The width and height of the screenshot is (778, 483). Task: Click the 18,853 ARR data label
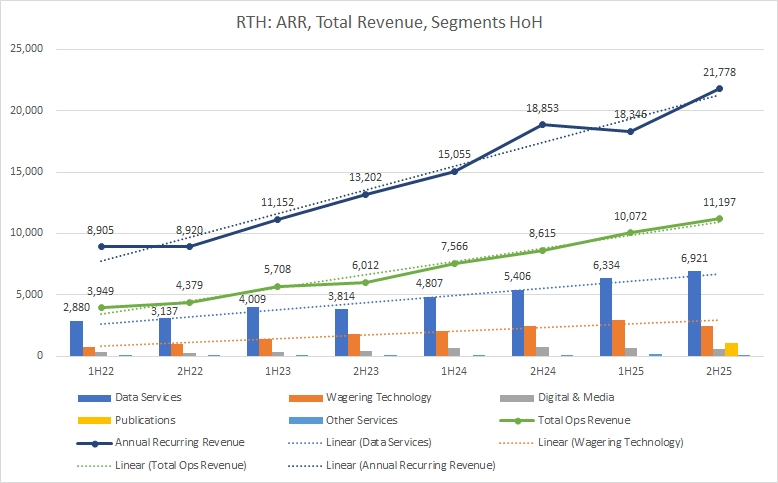541,107
